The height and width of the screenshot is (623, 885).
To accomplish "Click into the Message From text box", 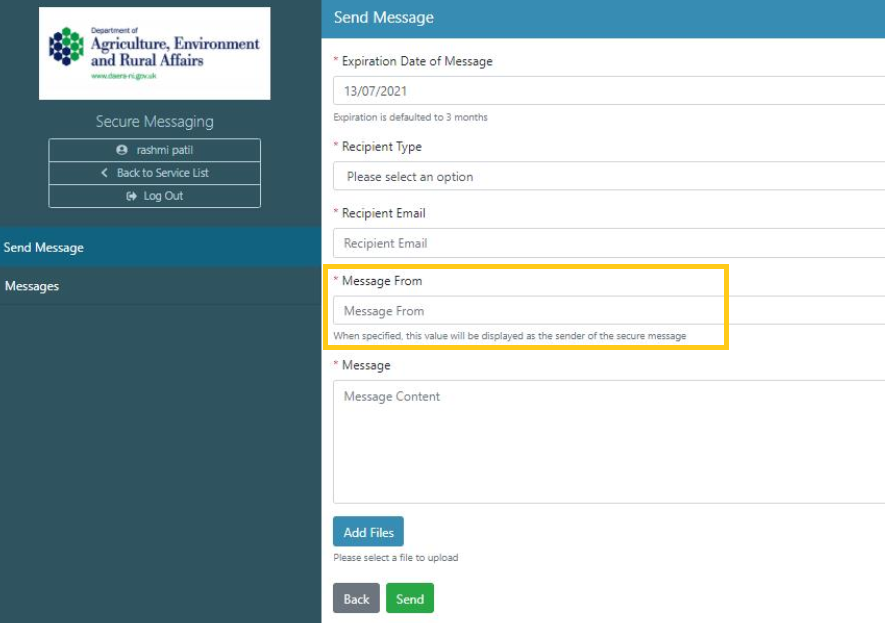I will click(608, 311).
